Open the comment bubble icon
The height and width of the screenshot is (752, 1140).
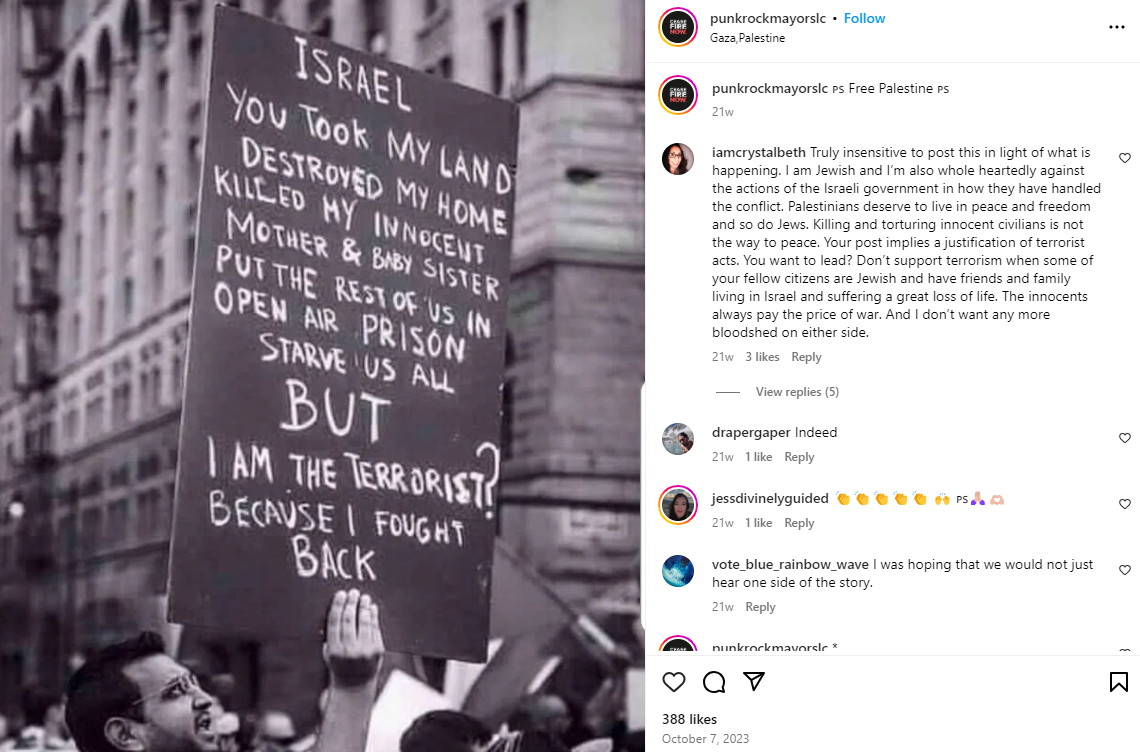[714, 681]
